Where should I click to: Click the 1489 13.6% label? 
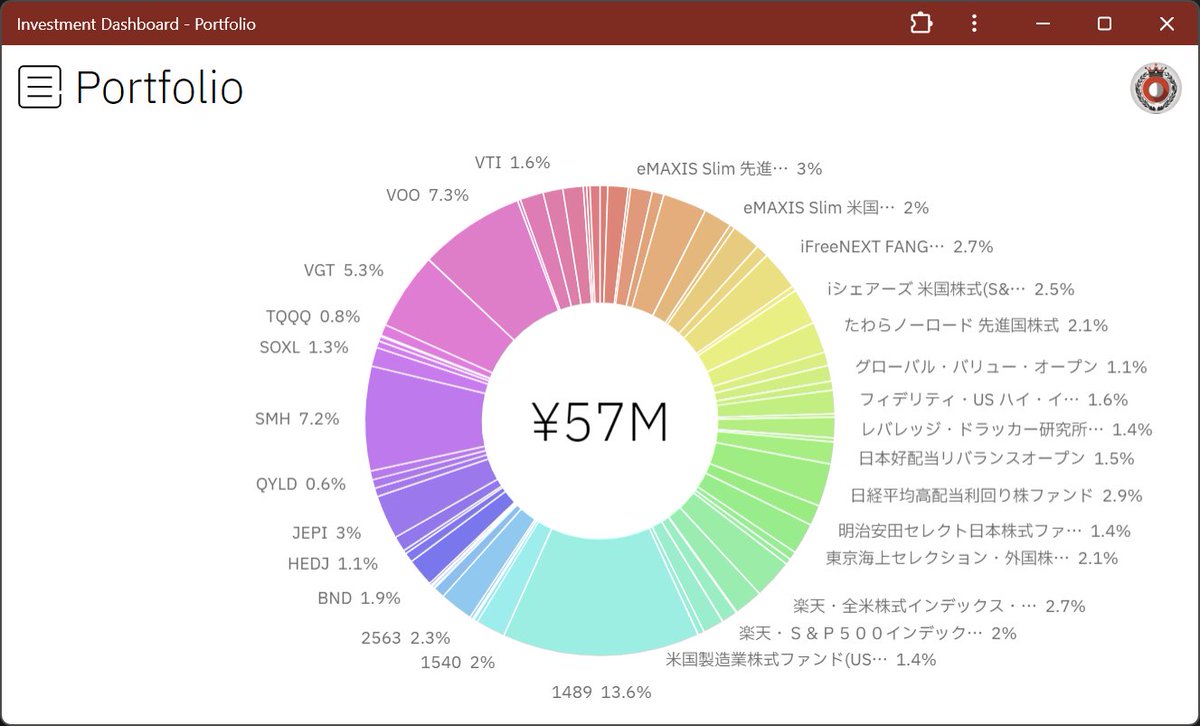[x=601, y=692]
